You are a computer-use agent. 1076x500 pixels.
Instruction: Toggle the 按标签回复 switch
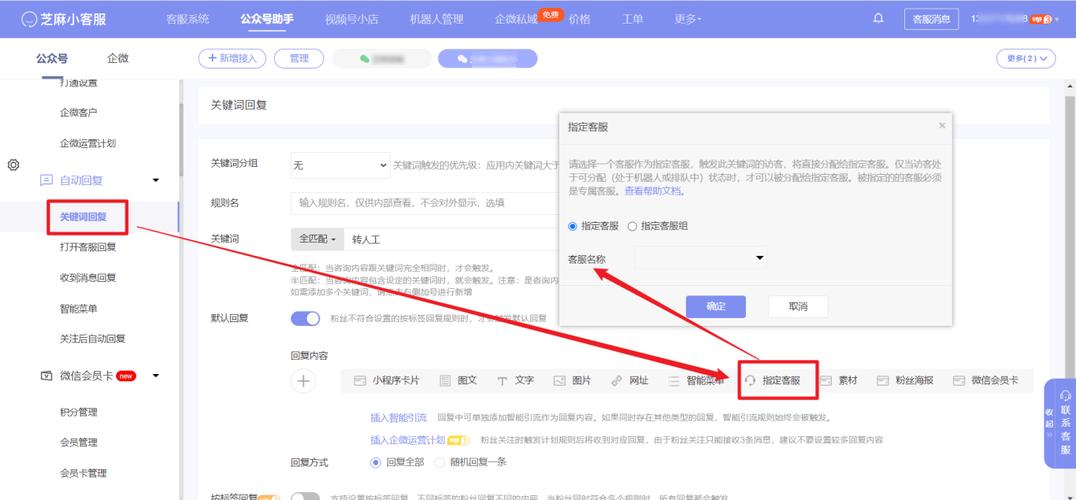point(305,497)
